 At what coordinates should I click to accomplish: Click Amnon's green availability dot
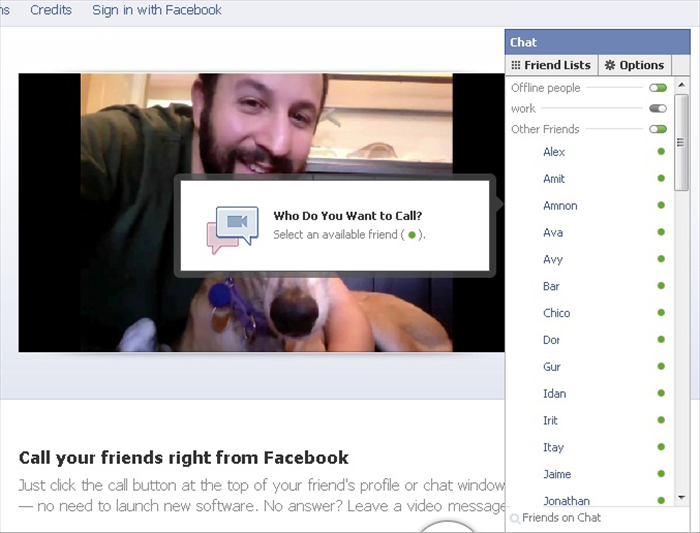661,205
